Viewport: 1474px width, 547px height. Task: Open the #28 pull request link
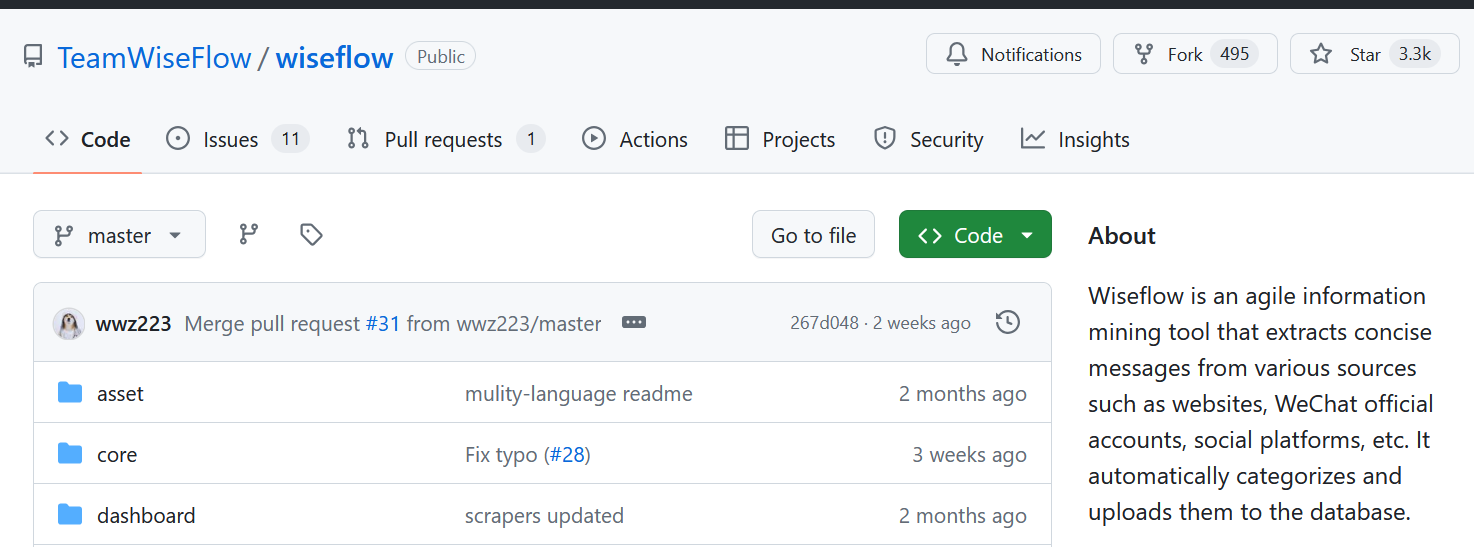pyautogui.click(x=567, y=454)
